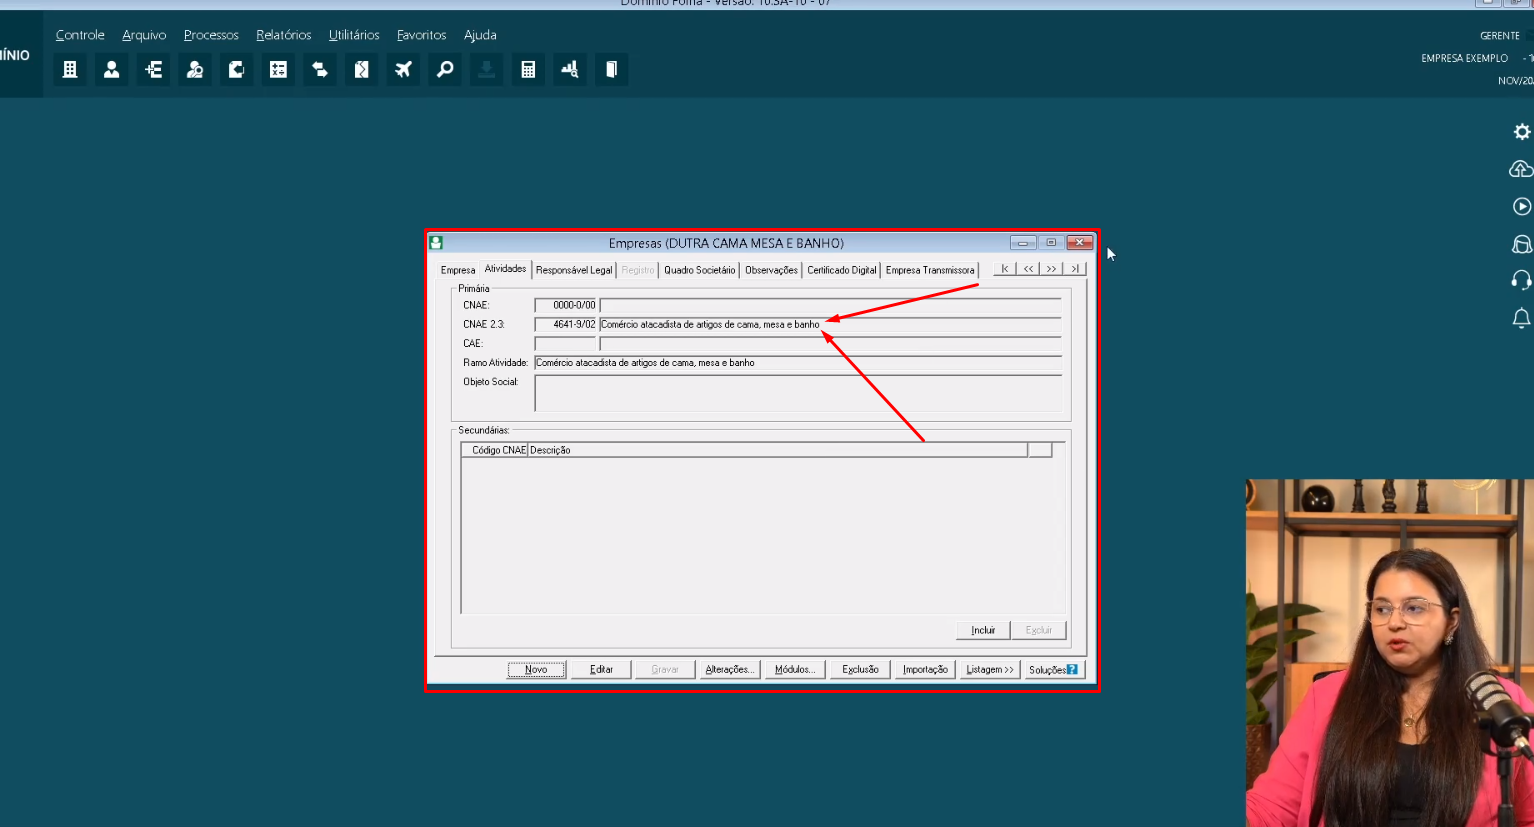
Task: Open the Ajuda menu
Action: coord(480,35)
